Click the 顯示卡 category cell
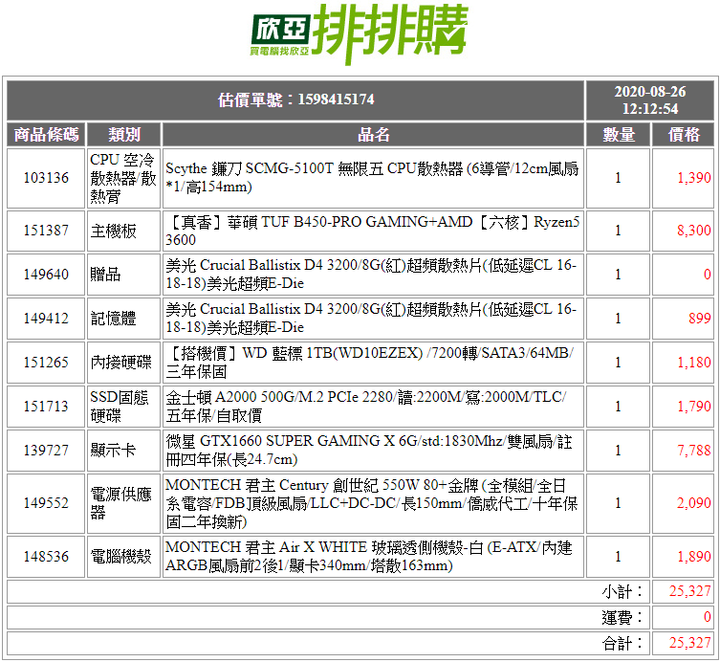Image resolution: width=720 pixels, height=662 pixels. click(123, 450)
